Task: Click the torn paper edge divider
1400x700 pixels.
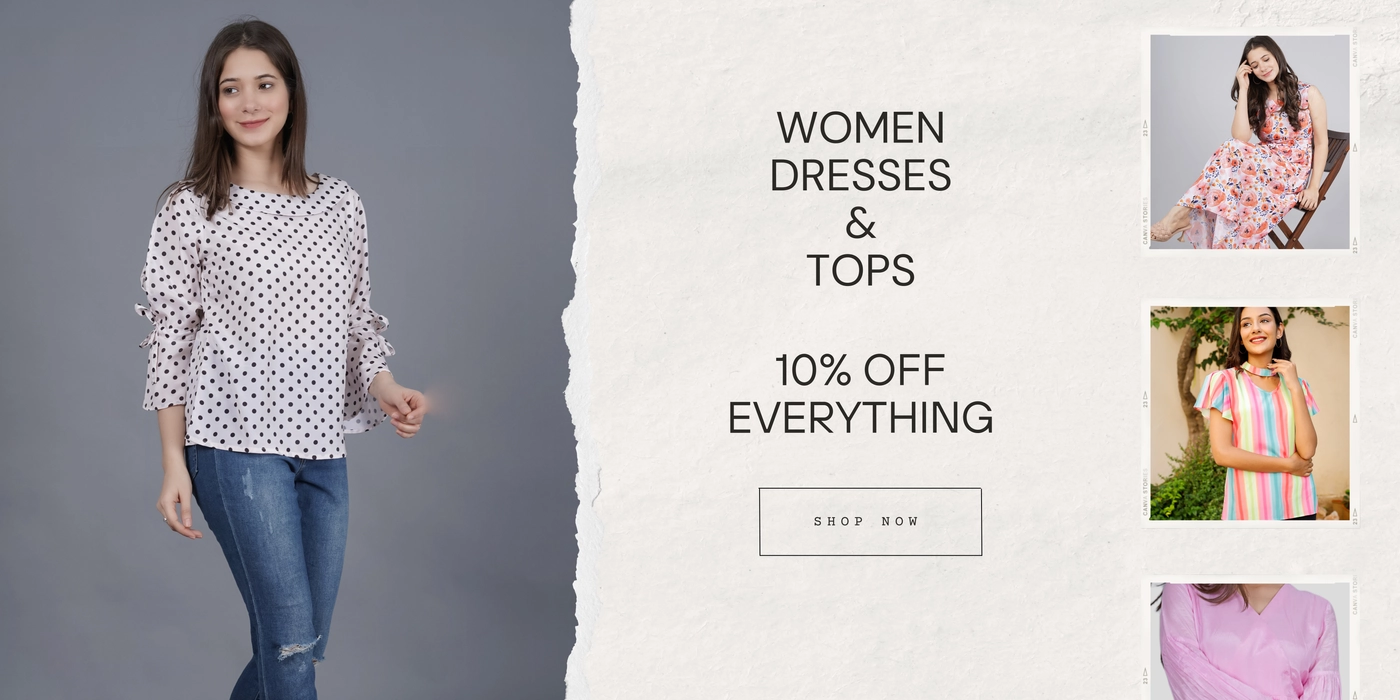Action: pos(578,350)
